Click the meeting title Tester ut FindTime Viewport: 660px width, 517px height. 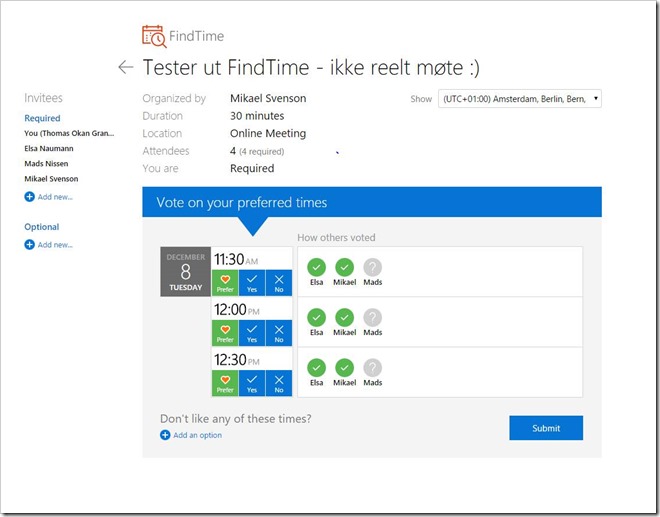click(311, 67)
